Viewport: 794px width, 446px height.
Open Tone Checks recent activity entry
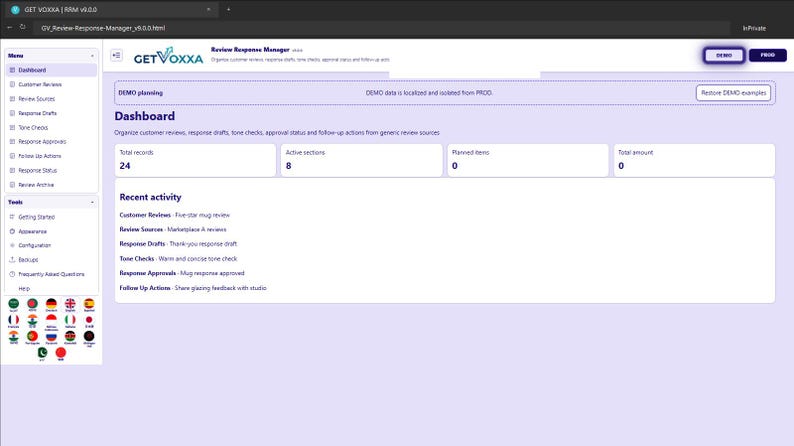coord(178,259)
